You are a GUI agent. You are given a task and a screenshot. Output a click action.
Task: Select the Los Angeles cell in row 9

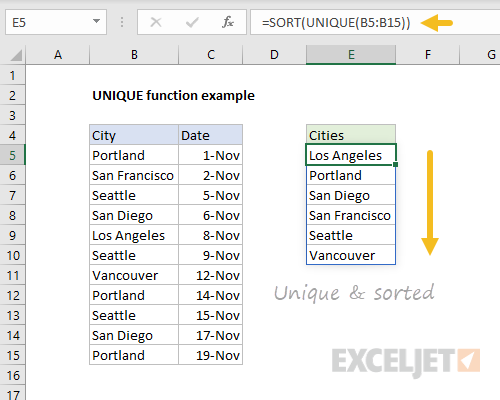pyautogui.click(x=134, y=235)
